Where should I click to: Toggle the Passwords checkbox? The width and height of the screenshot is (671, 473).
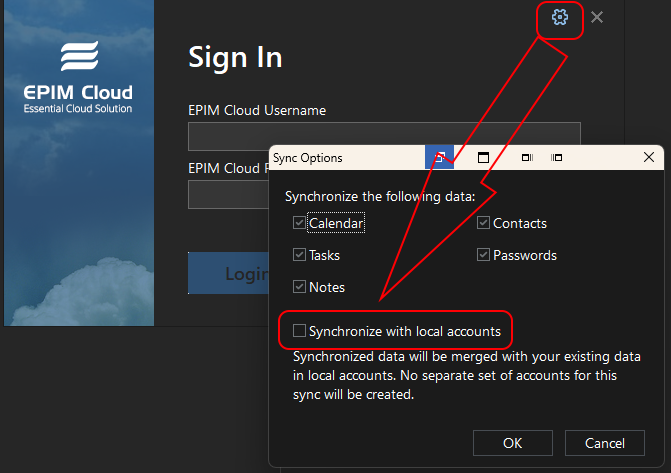click(x=483, y=255)
